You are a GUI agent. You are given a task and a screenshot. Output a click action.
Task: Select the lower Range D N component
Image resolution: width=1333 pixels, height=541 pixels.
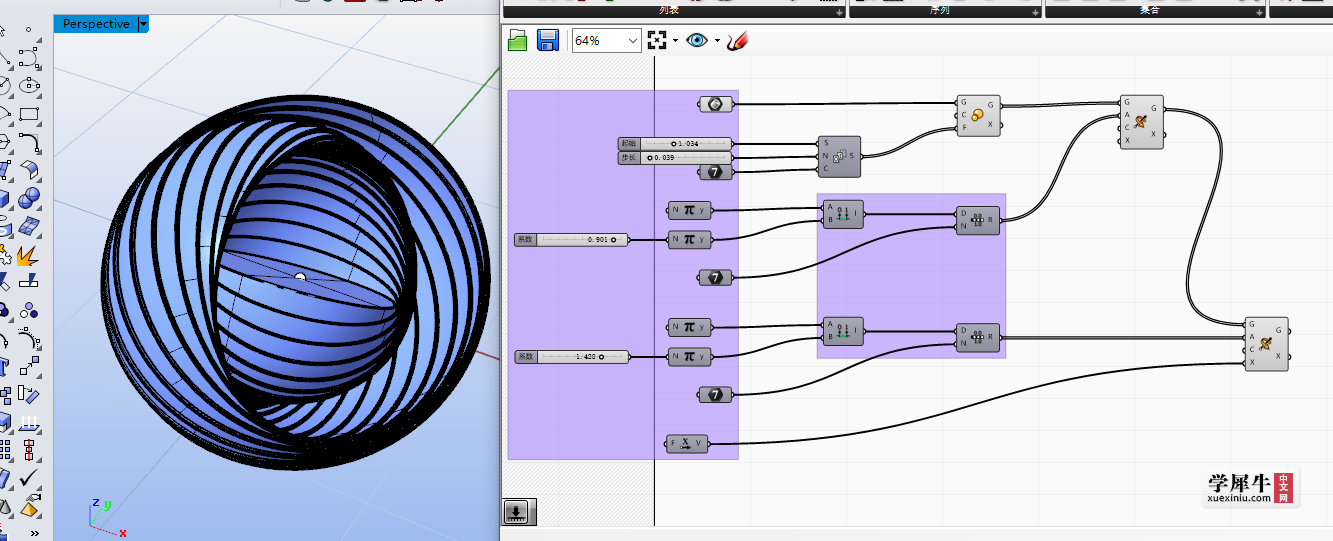[978, 337]
